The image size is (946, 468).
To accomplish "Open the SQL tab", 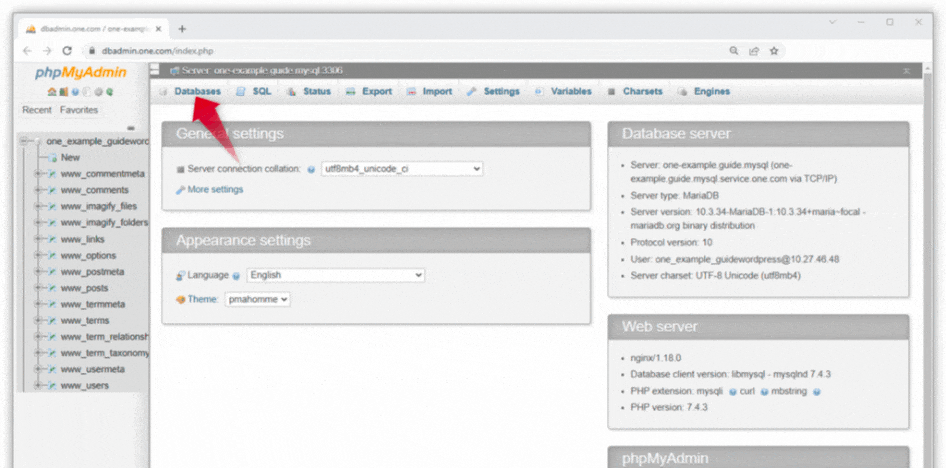I will (261, 92).
